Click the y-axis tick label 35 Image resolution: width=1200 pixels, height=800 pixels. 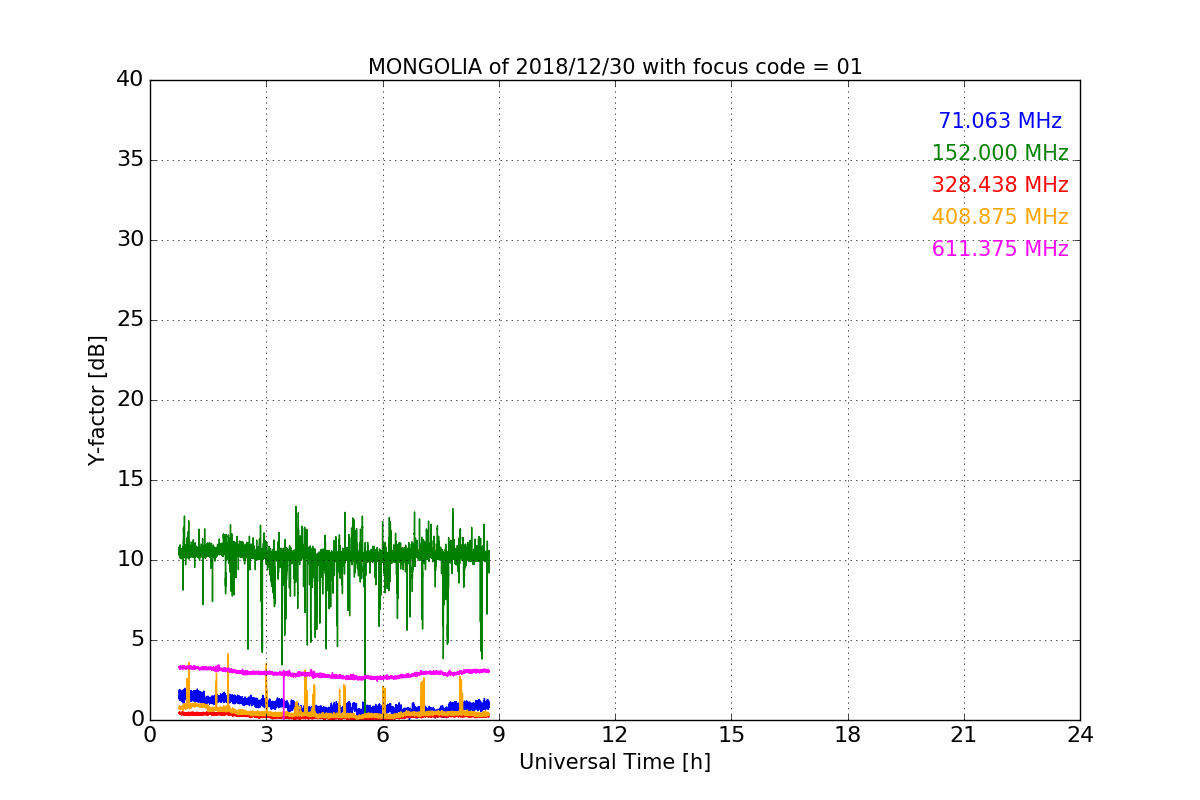point(130,160)
